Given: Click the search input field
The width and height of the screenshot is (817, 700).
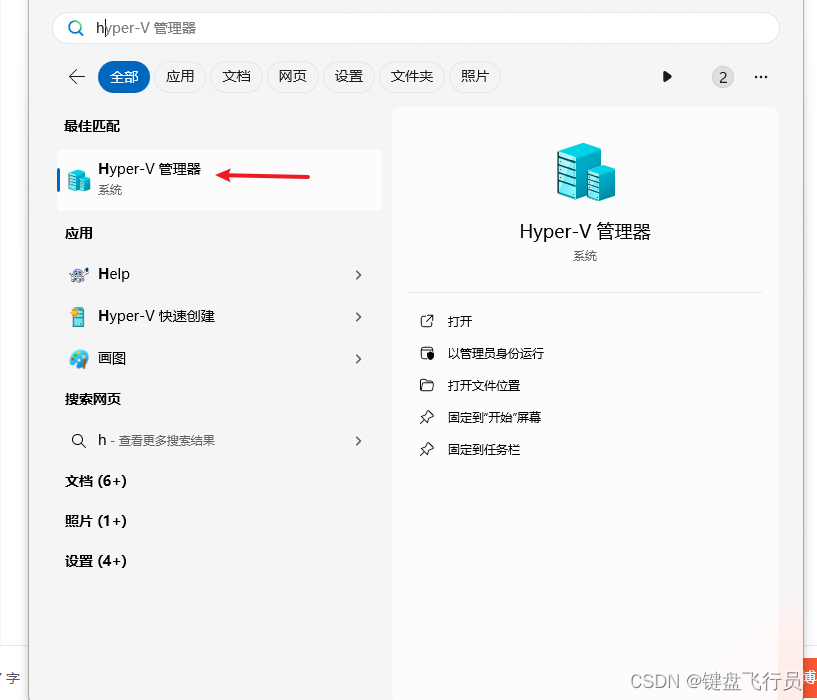Looking at the screenshot, I should click(x=415, y=28).
